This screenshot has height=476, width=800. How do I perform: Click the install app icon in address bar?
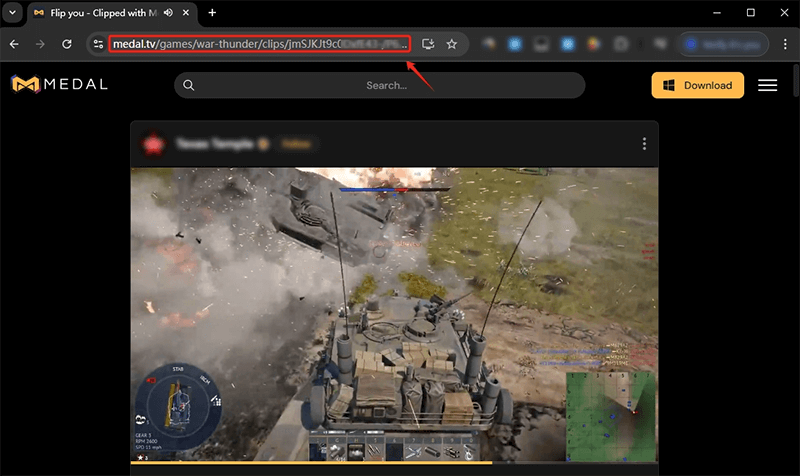428,44
